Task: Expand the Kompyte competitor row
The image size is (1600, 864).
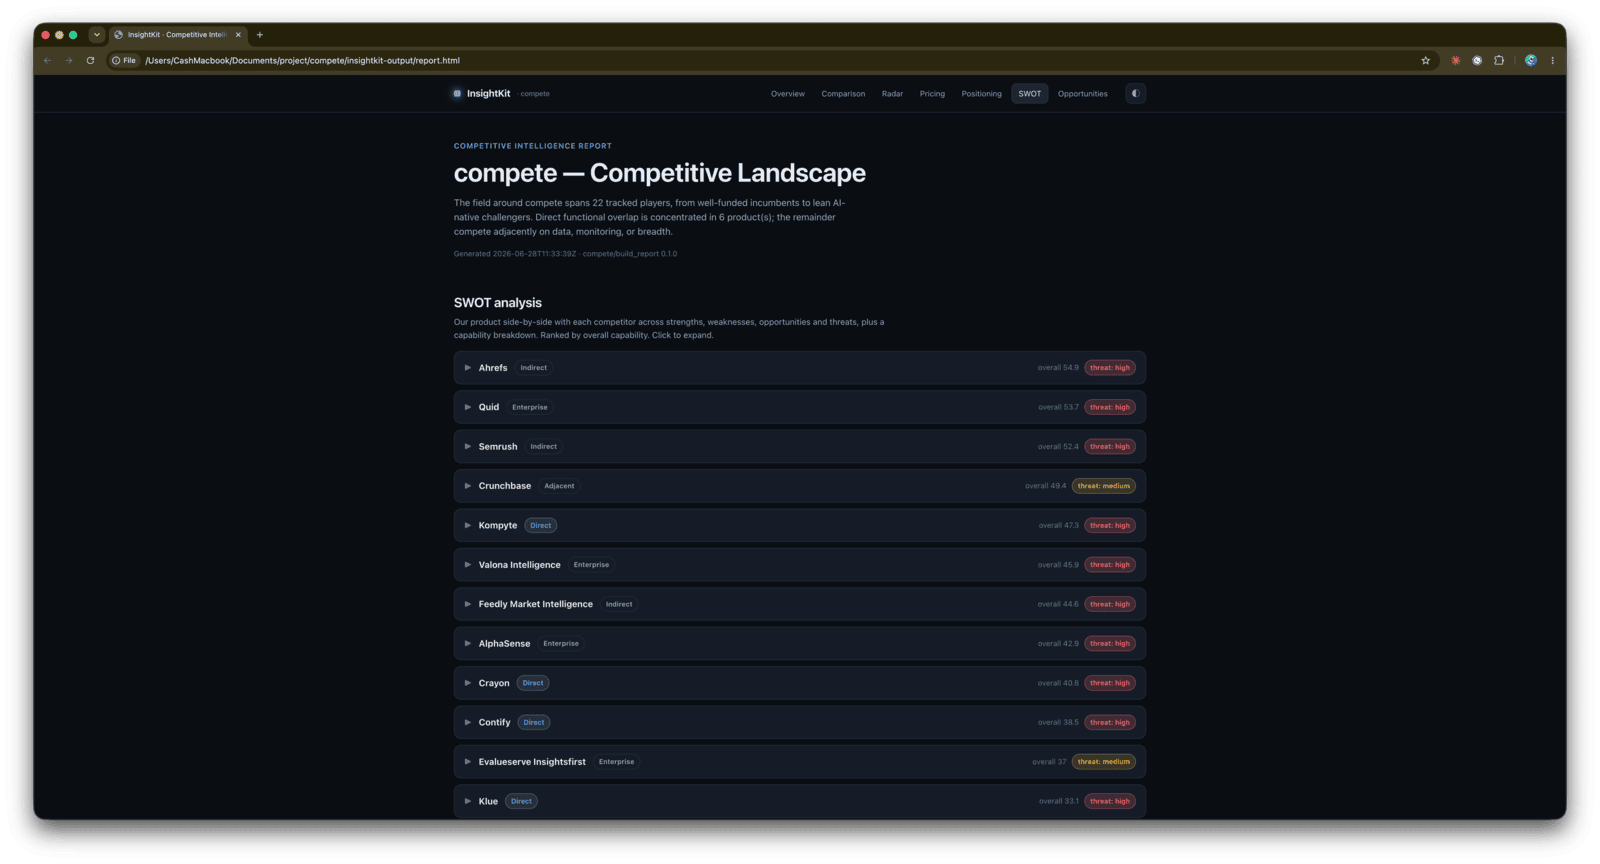Action: (799, 525)
